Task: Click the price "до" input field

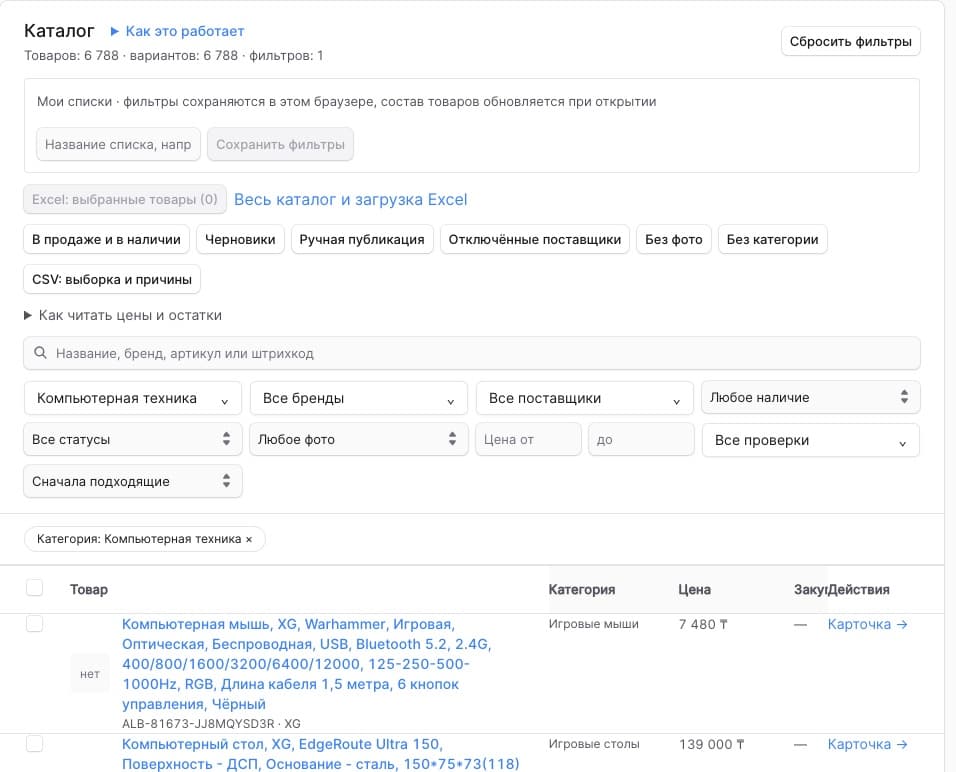Action: [641, 440]
